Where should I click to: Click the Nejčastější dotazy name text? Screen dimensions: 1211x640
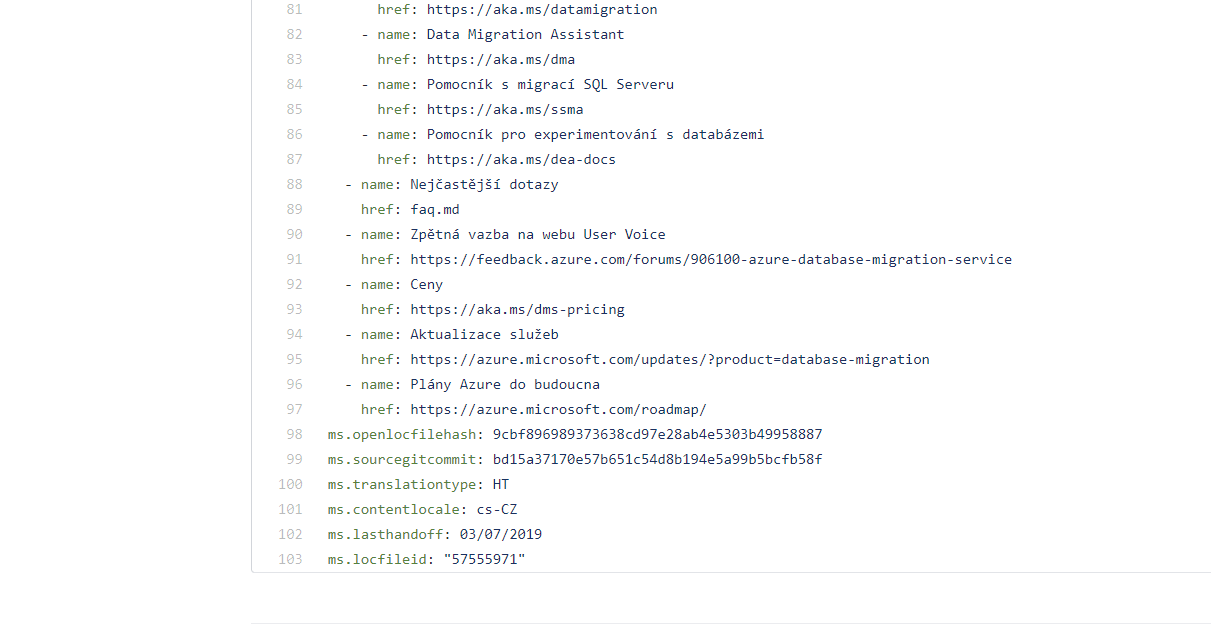(484, 184)
